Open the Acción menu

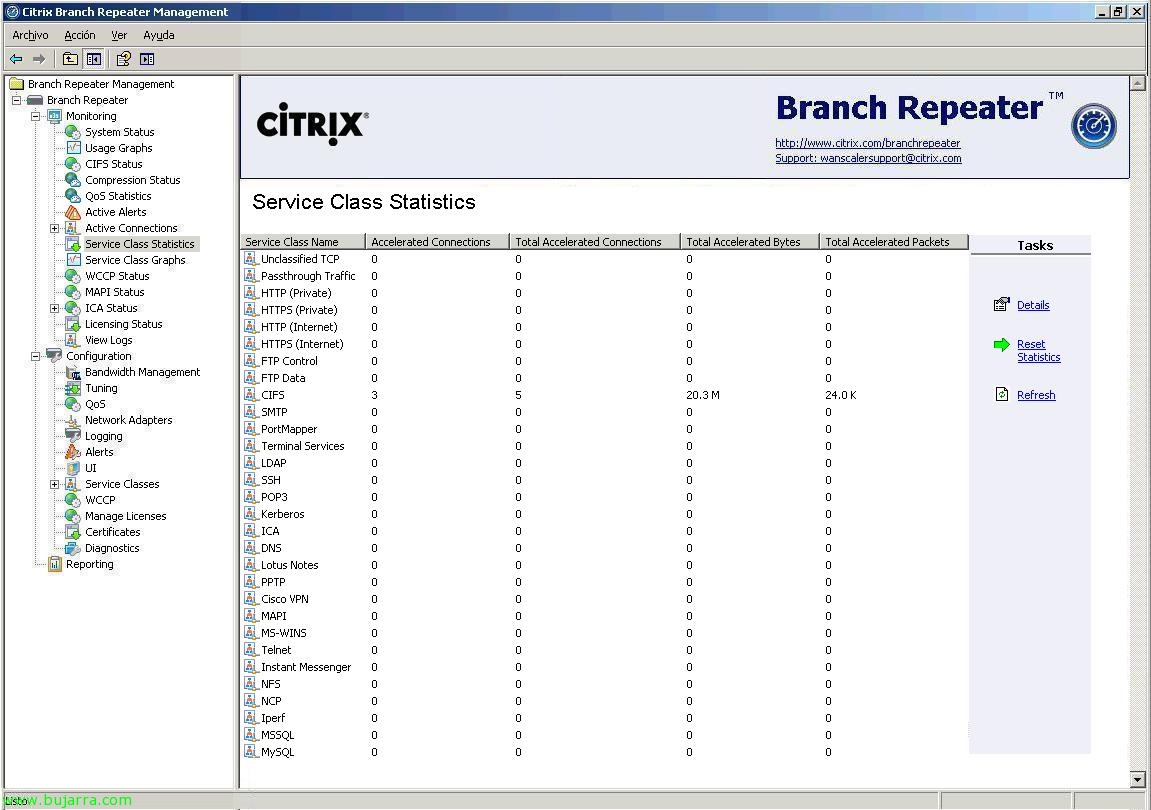point(80,35)
